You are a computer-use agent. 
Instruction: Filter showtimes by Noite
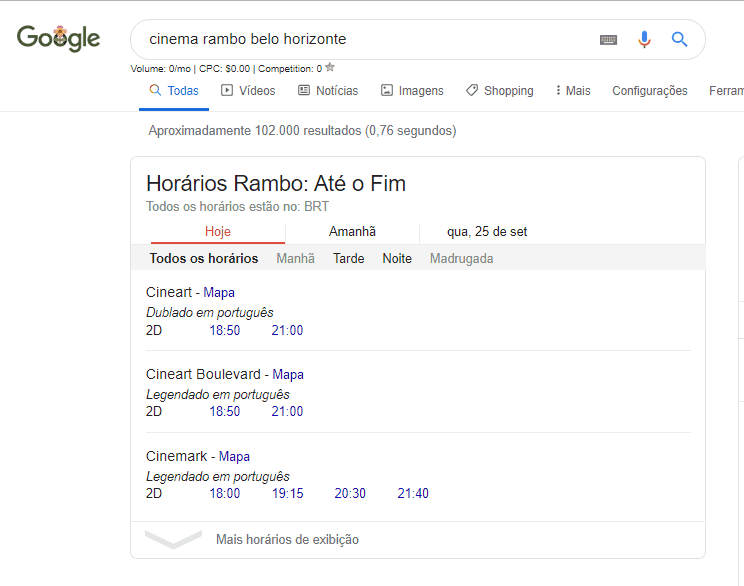(397, 258)
